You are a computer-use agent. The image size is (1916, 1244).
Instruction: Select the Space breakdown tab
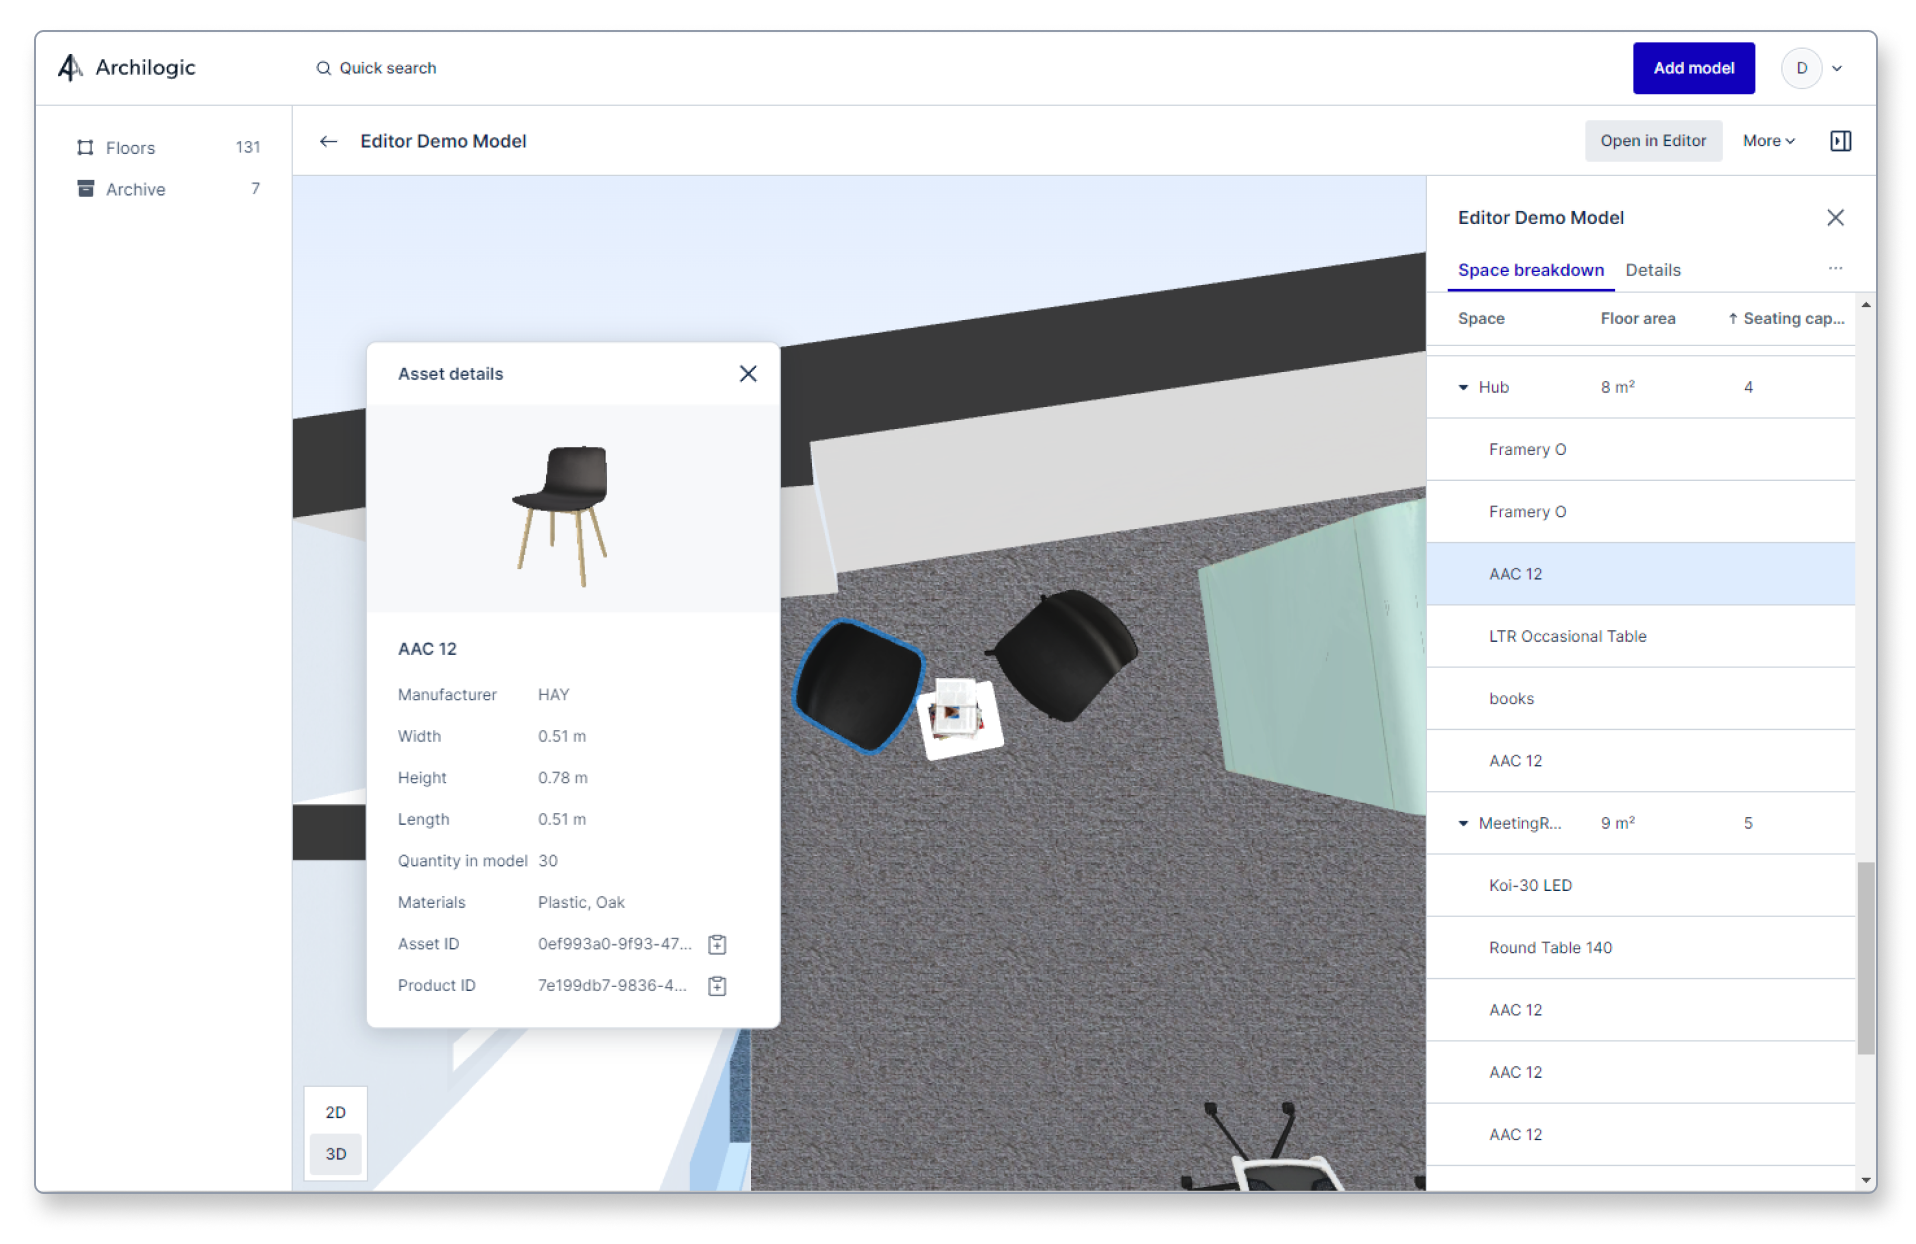coord(1530,270)
